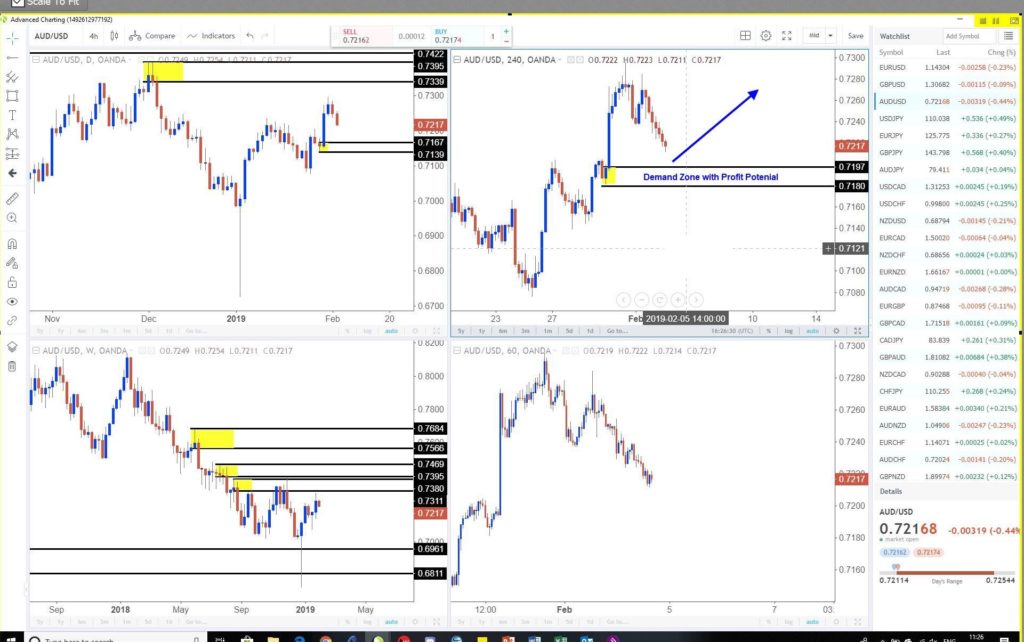Click the zoom in magnifier tool
Viewport: 1024px width, 642px height.
[12, 217]
